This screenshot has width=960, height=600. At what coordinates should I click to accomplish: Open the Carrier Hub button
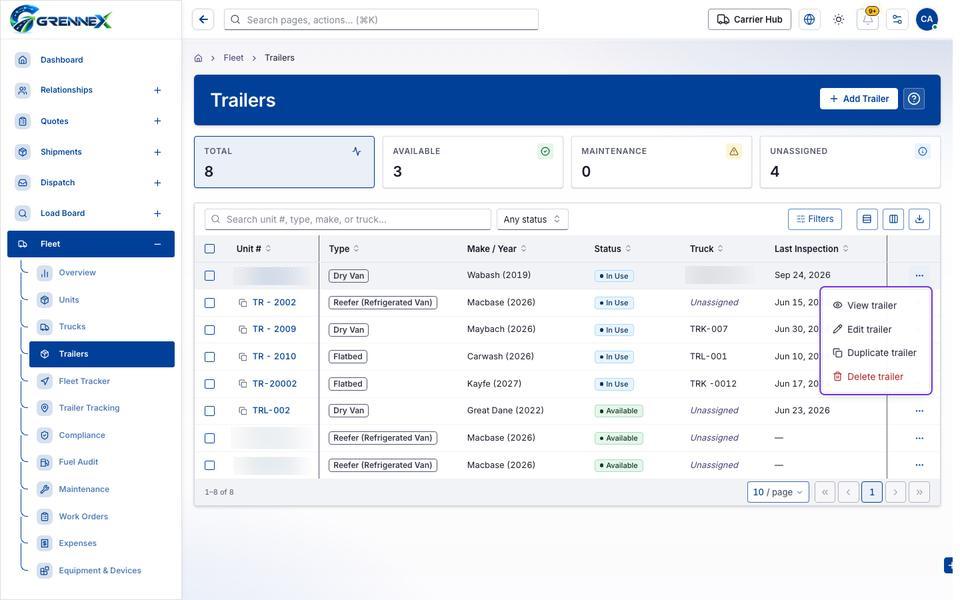[x=749, y=20]
